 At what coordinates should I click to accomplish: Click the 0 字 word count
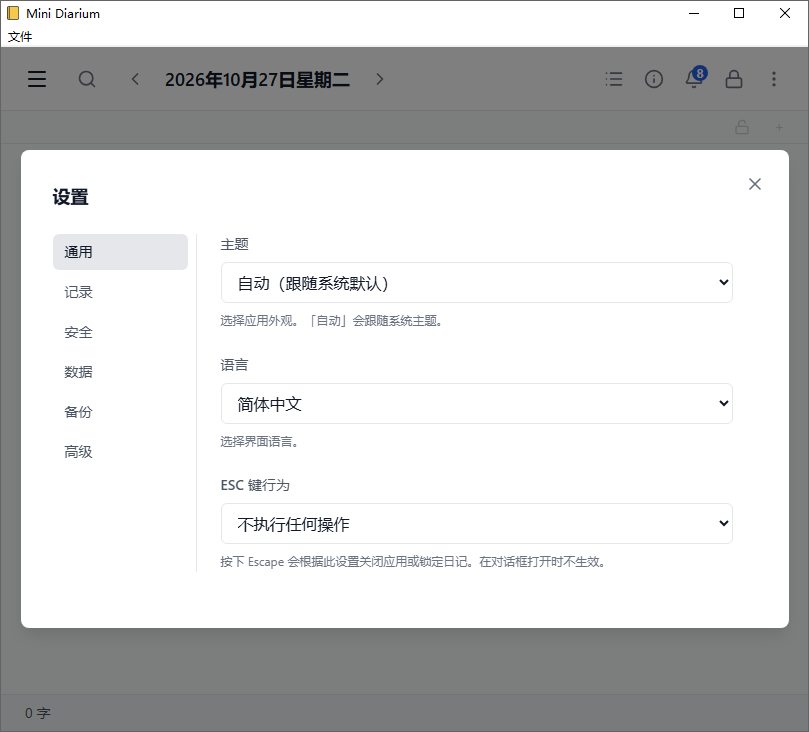[x=38, y=713]
